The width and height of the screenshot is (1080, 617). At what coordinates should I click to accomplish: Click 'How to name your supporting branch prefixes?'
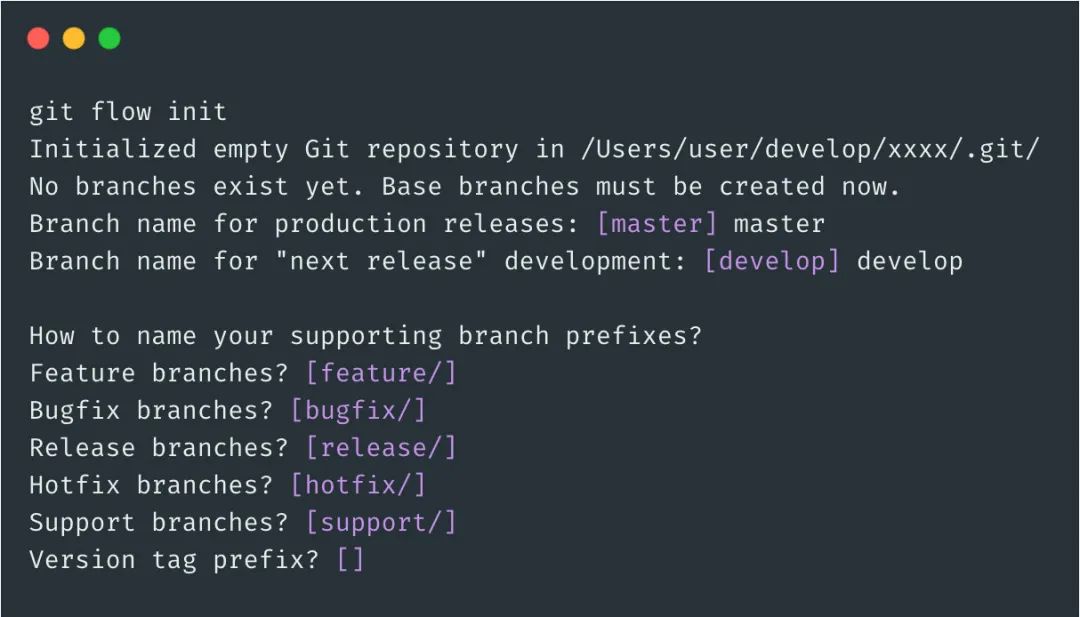[x=366, y=336]
